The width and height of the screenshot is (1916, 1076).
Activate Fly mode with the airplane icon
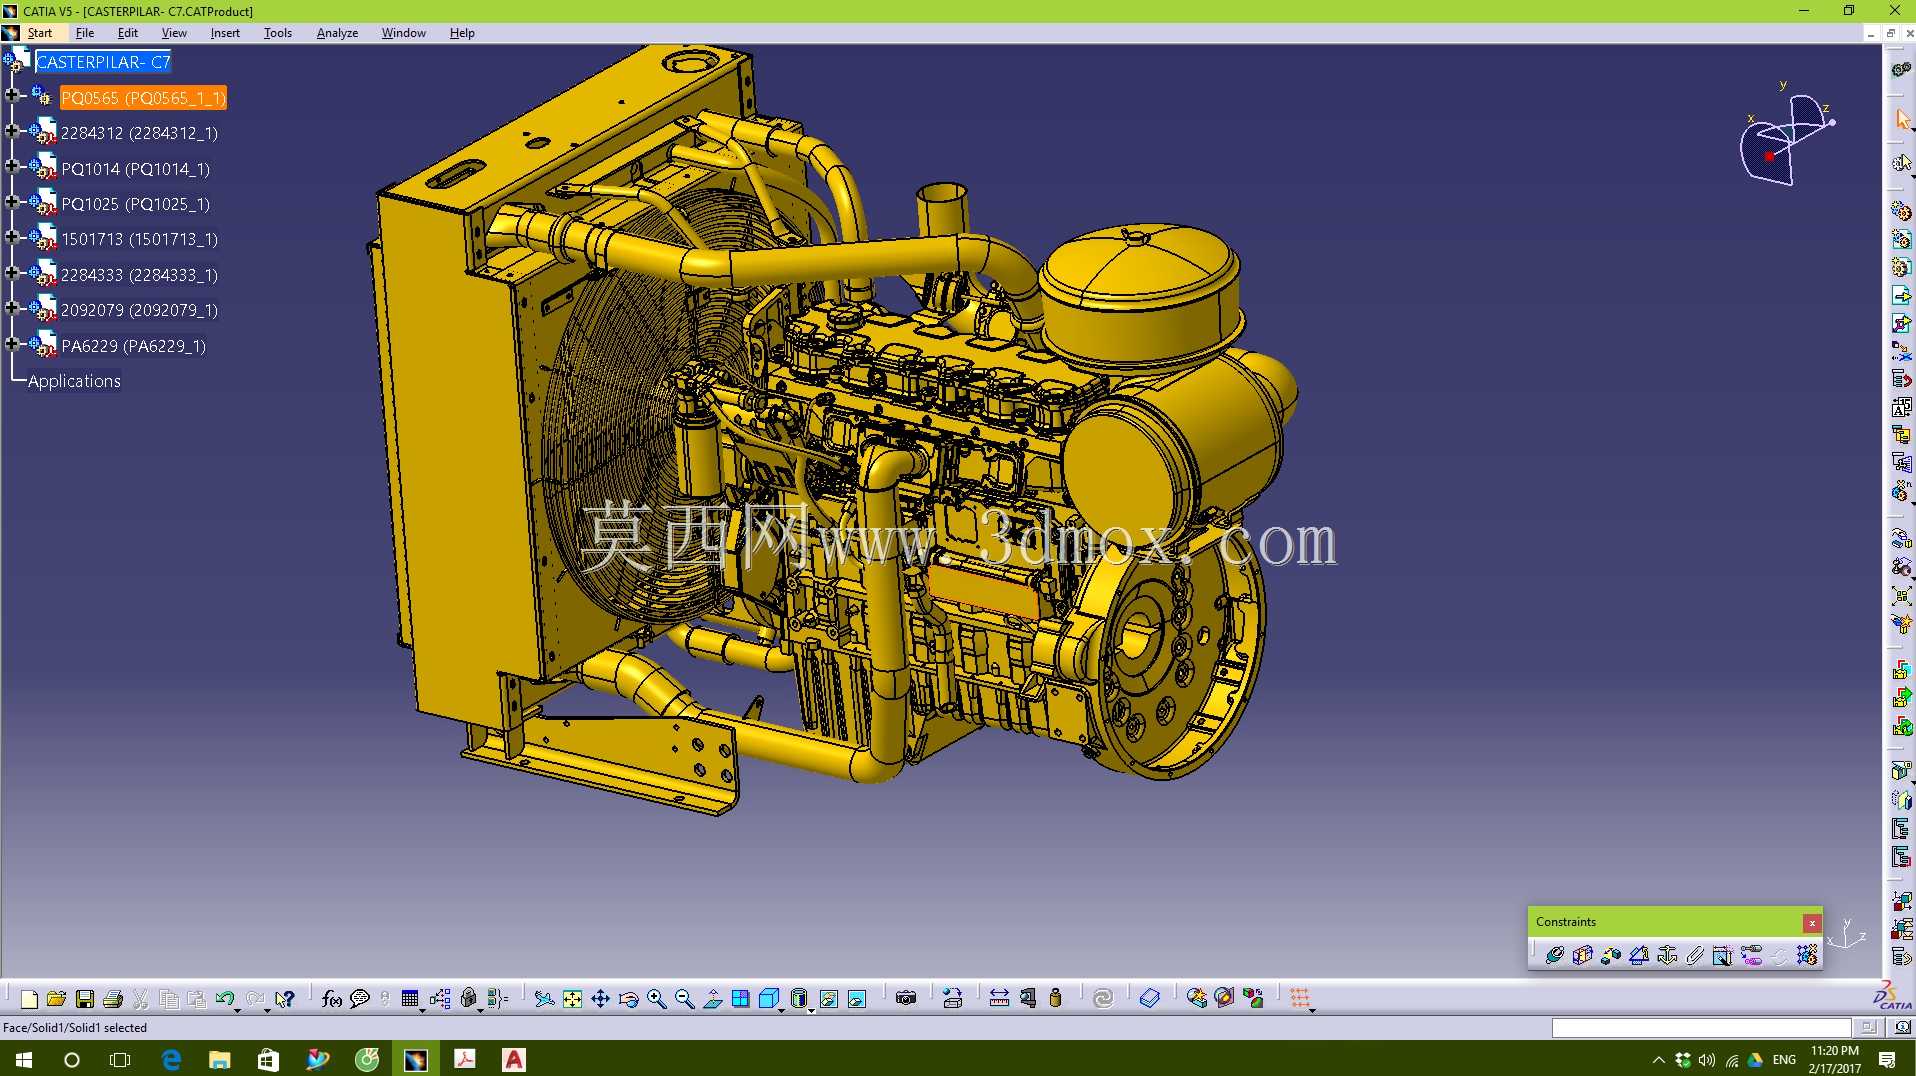[x=544, y=998]
